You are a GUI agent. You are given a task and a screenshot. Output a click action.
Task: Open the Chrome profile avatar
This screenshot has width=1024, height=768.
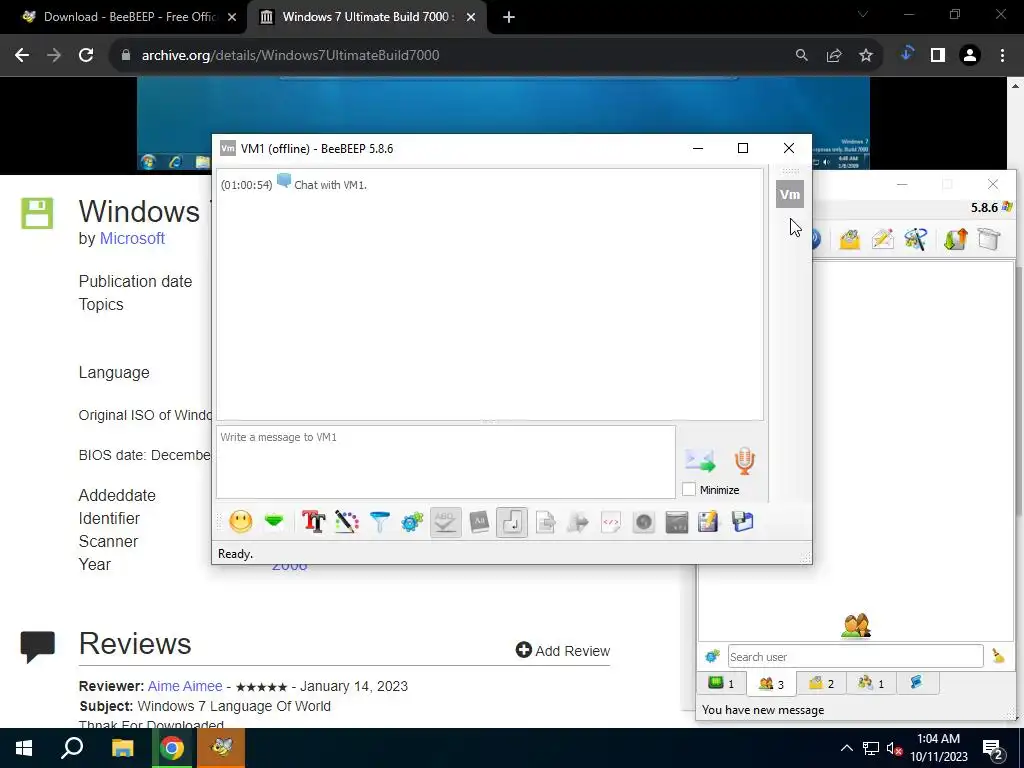(970, 56)
